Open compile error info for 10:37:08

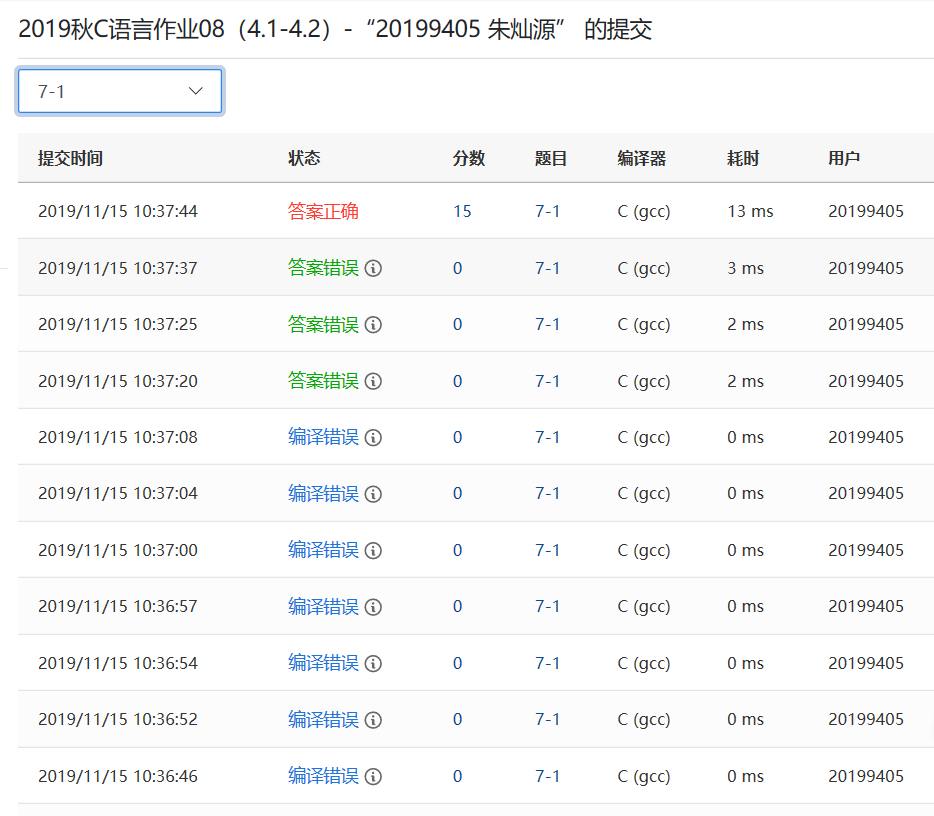pyautogui.click(x=374, y=437)
